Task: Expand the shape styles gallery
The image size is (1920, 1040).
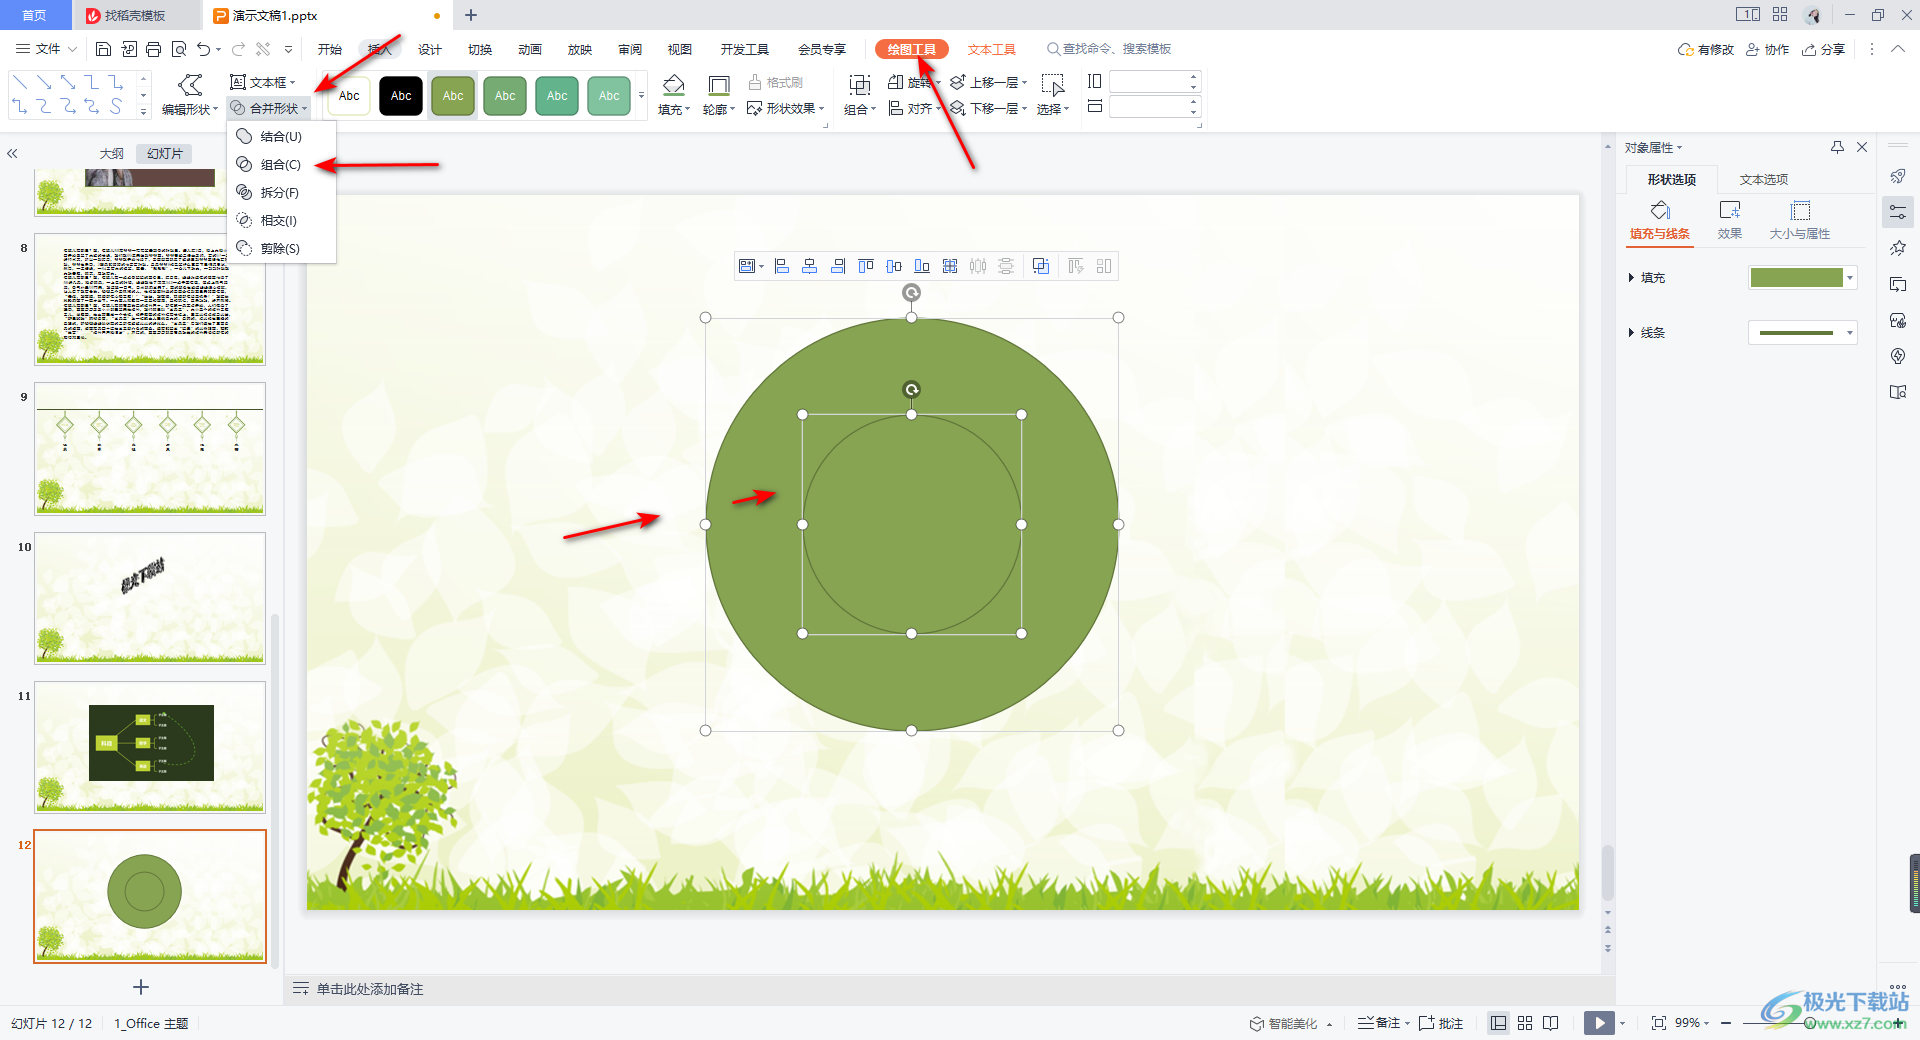Action: (x=641, y=96)
